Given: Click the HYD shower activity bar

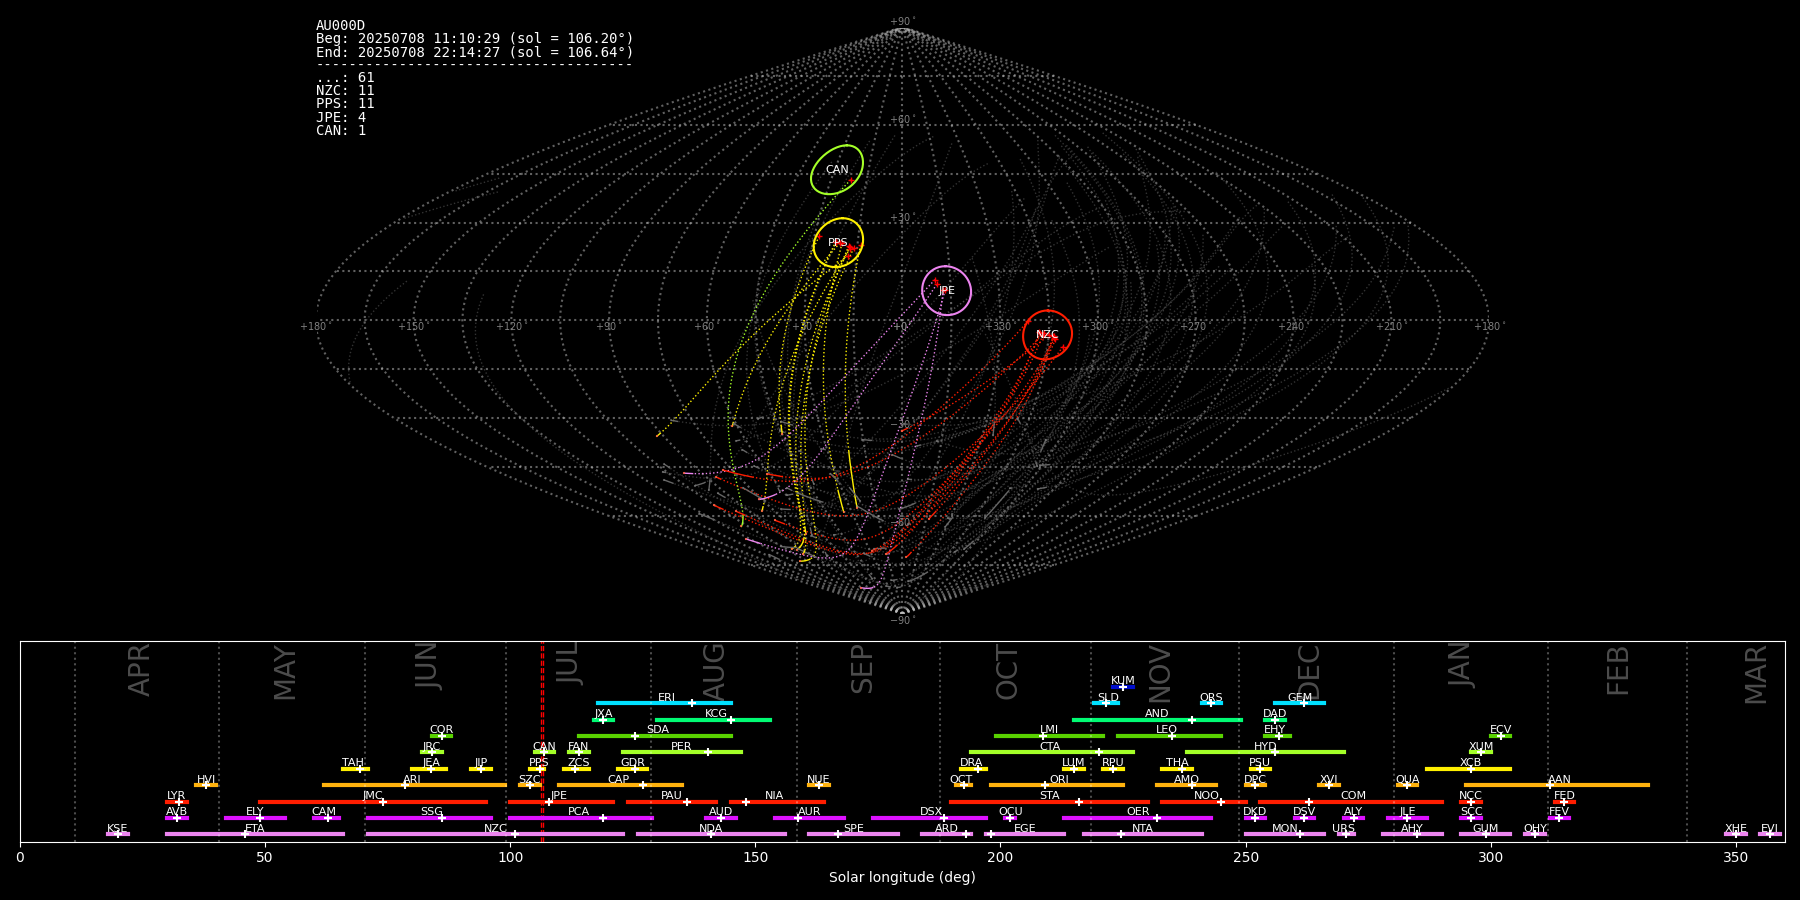Looking at the screenshot, I should 1265,752.
